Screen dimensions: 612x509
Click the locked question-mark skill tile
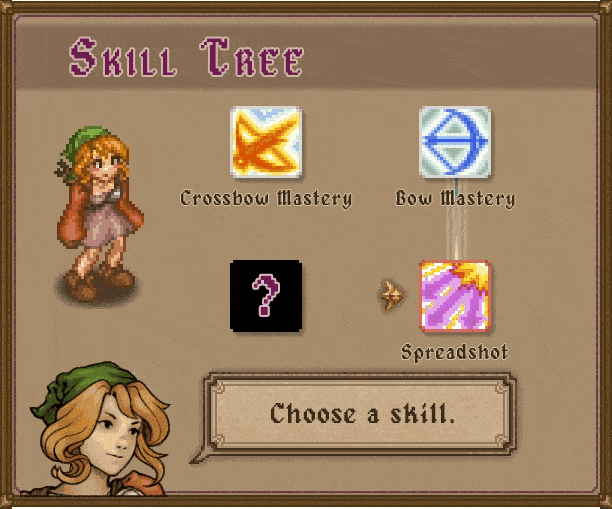266,296
